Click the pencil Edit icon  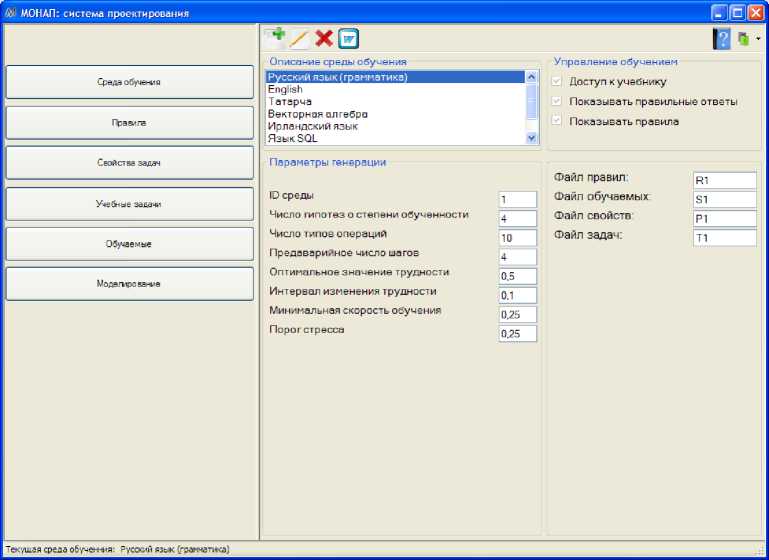click(299, 39)
